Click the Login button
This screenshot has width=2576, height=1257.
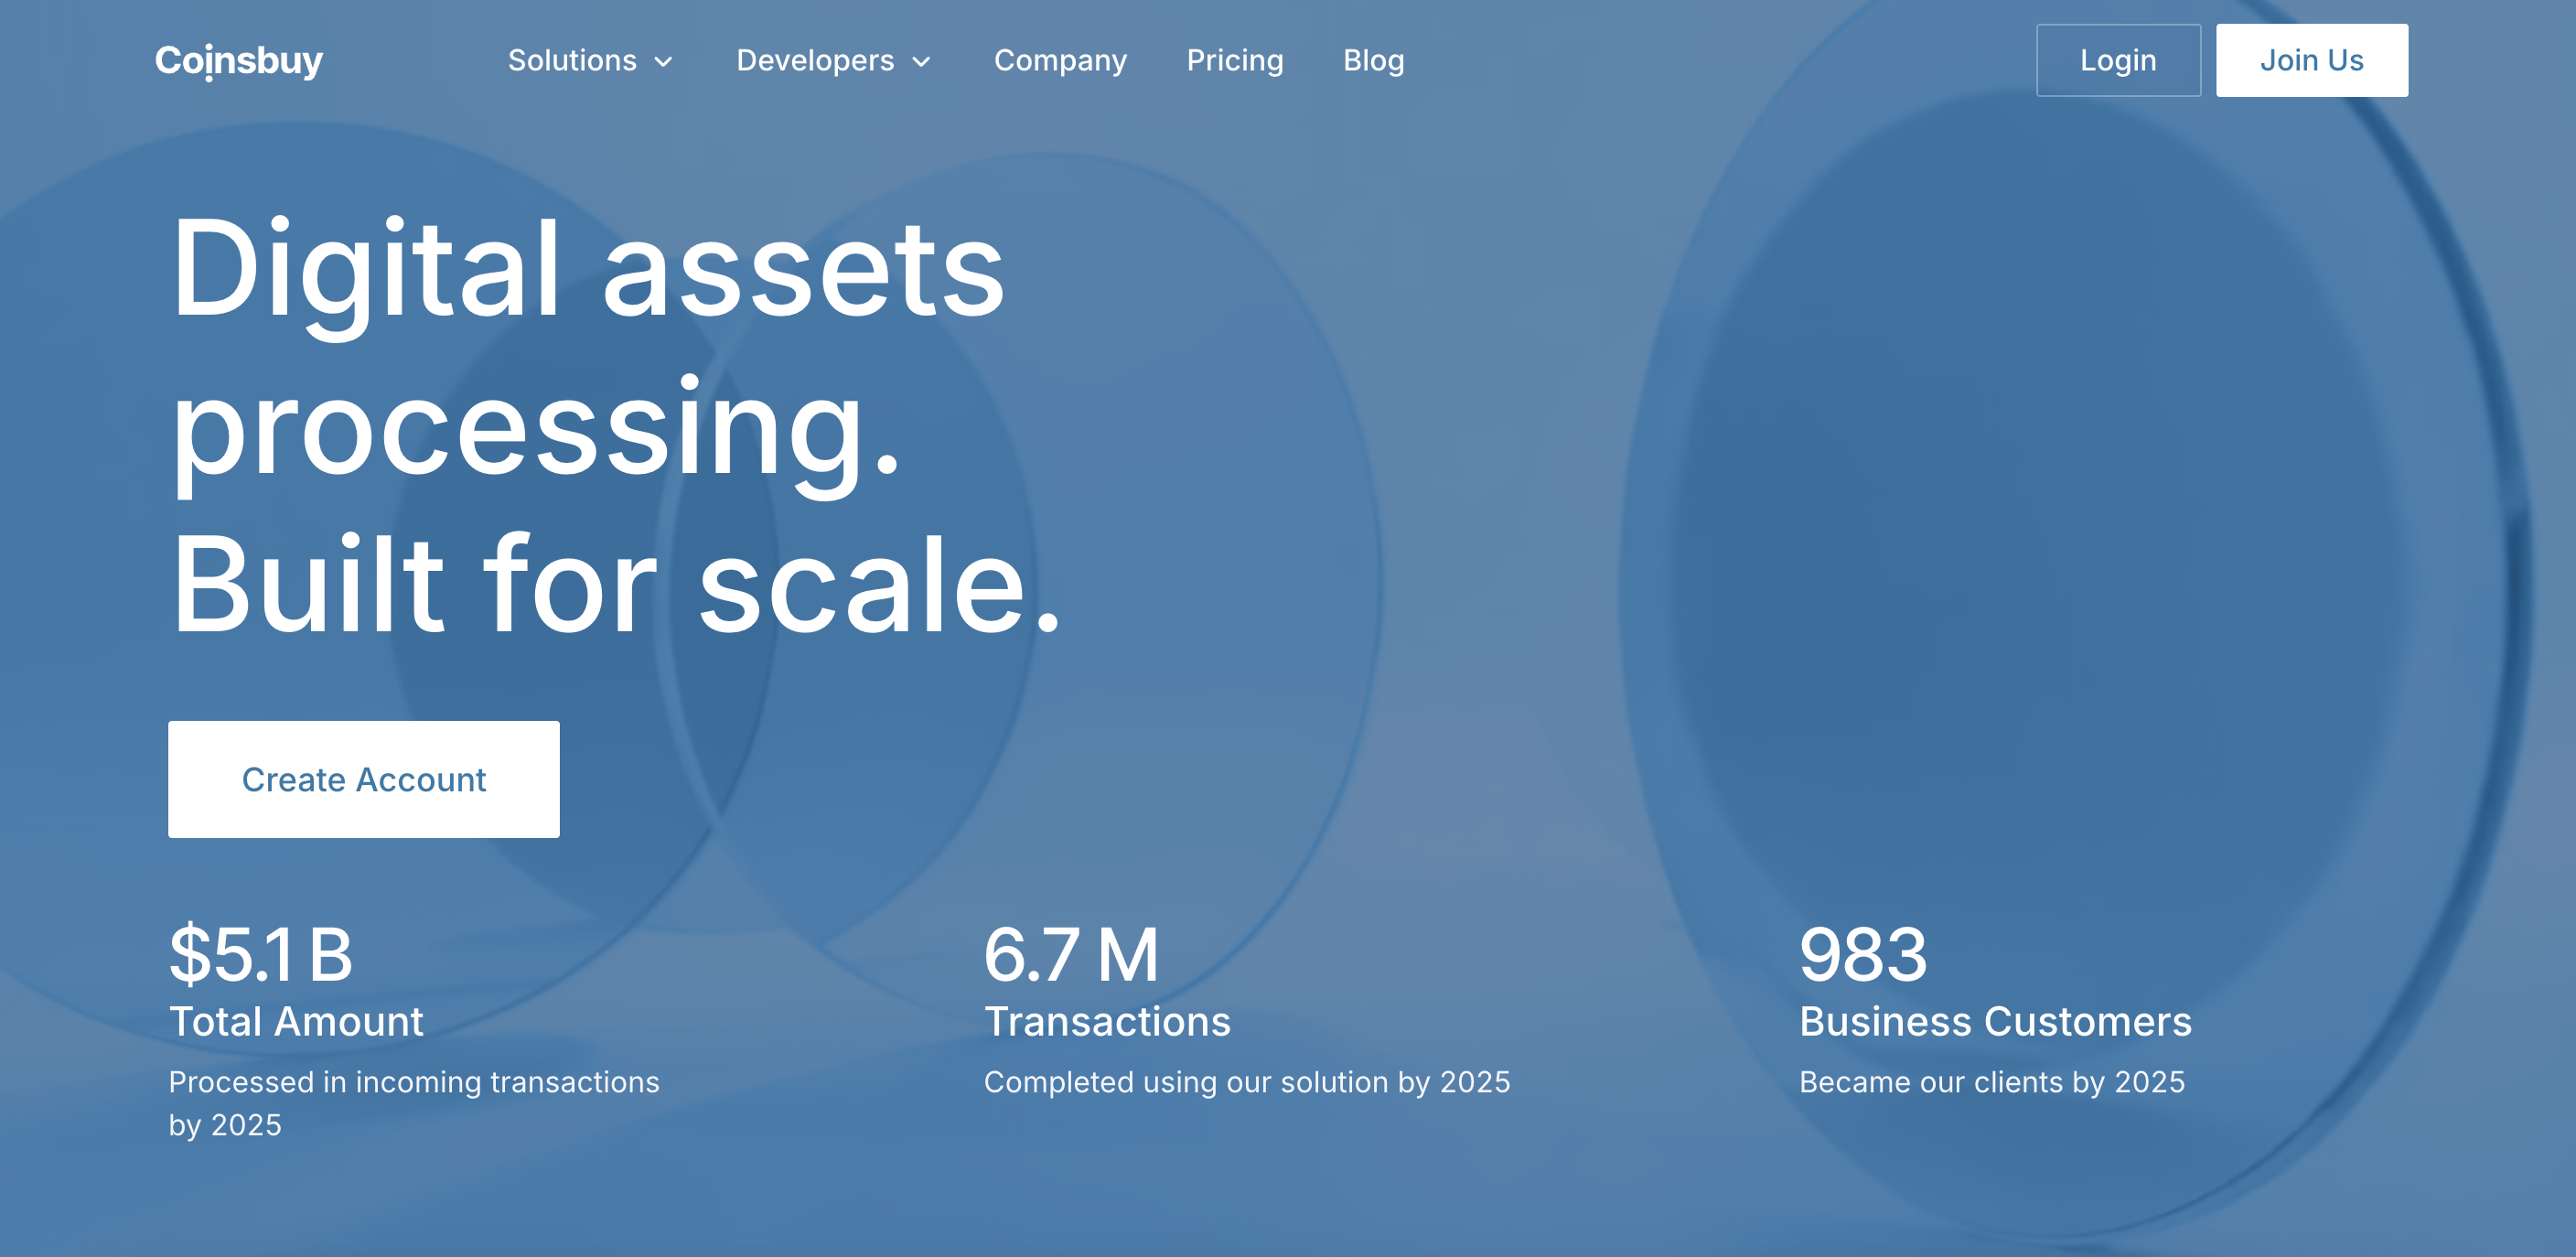tap(2118, 60)
